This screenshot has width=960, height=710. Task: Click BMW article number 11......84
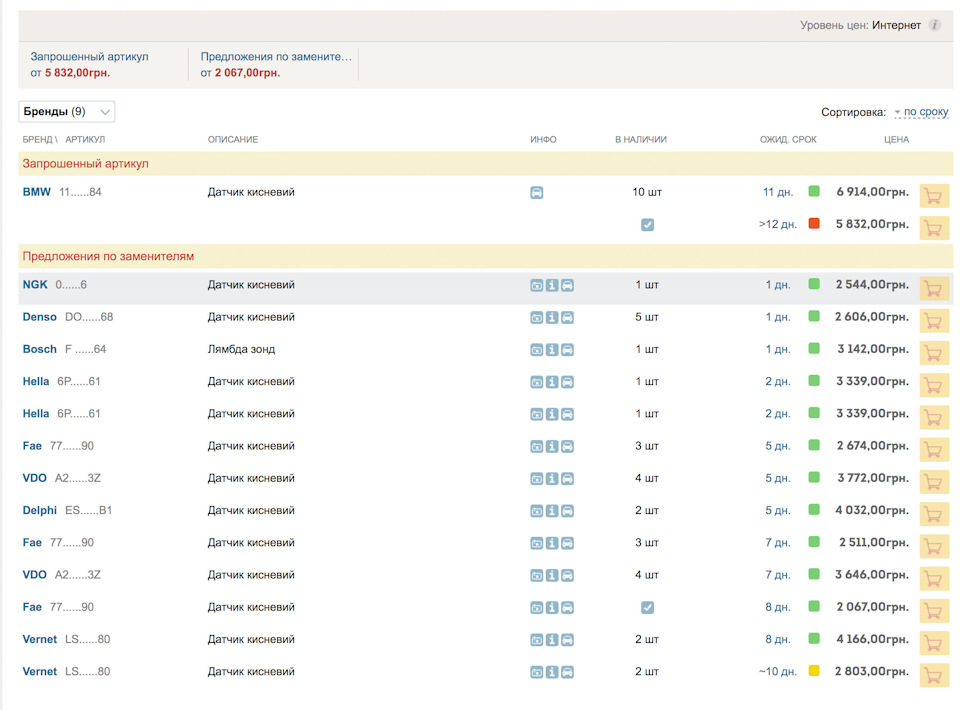(80, 192)
